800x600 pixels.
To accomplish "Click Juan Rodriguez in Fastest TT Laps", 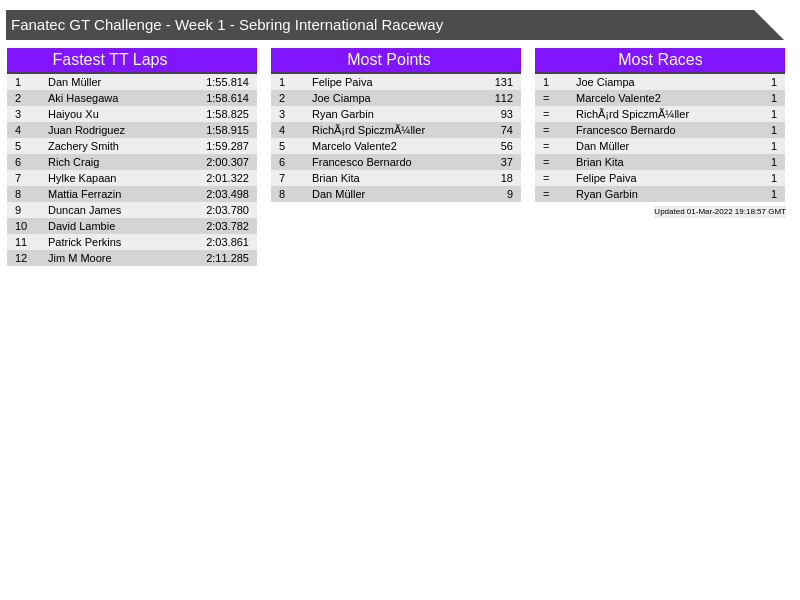I will click(86, 130).
